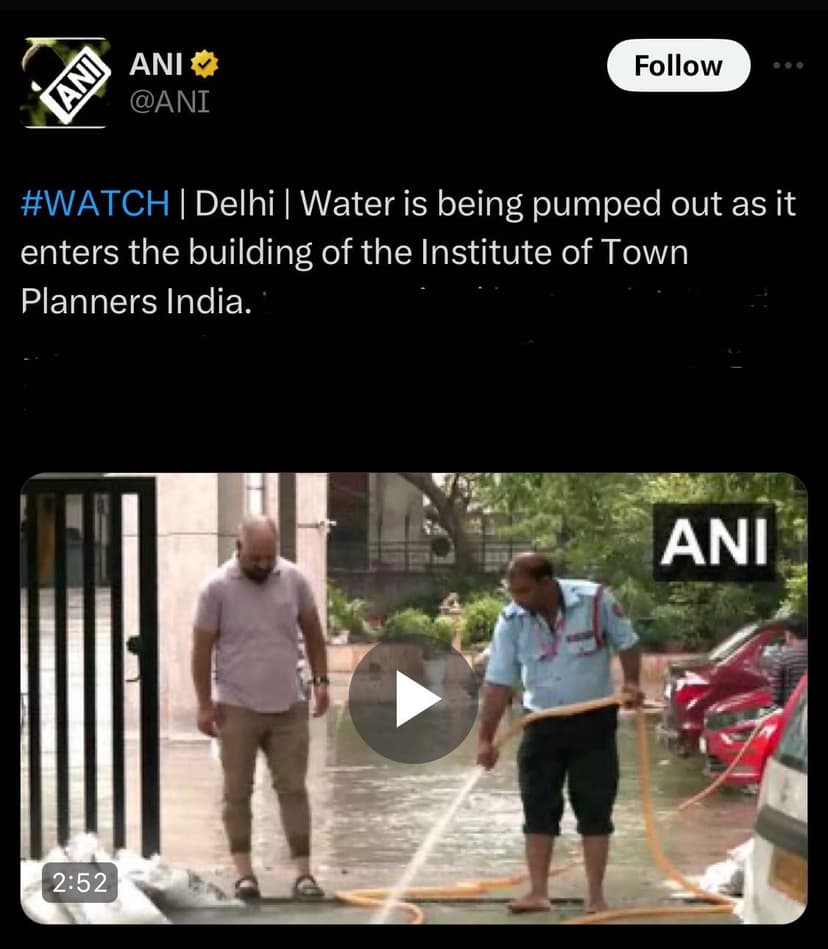Click the word Delhi in the tweet
Image resolution: width=828 pixels, height=949 pixels.
pyautogui.click(x=235, y=203)
